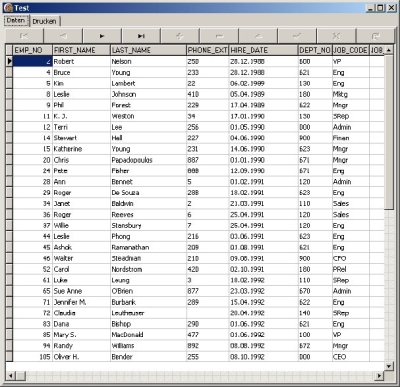This screenshot has width=400, height=387.
Task: Select the Daten tab
Action: coord(16,21)
